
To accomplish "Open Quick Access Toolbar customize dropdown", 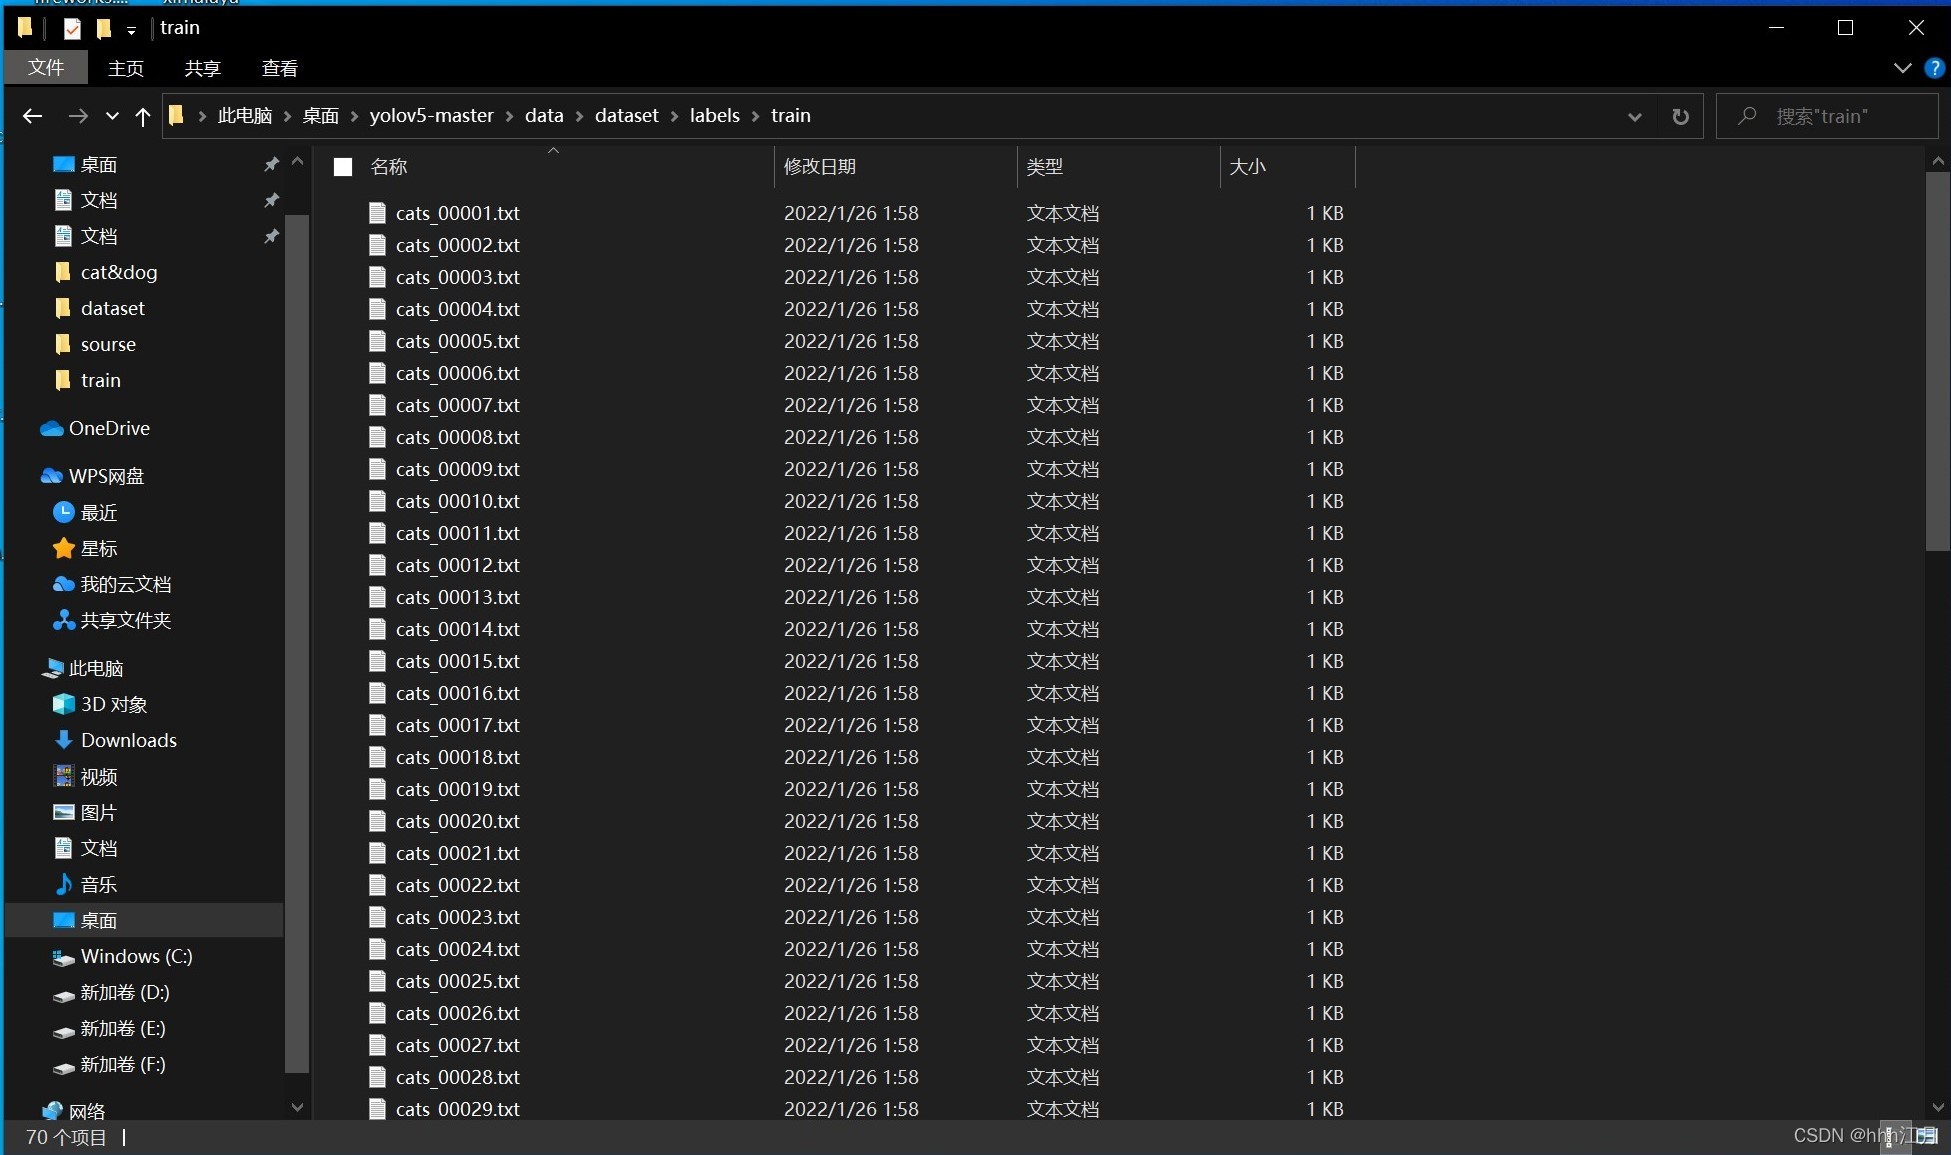I will coord(131,30).
